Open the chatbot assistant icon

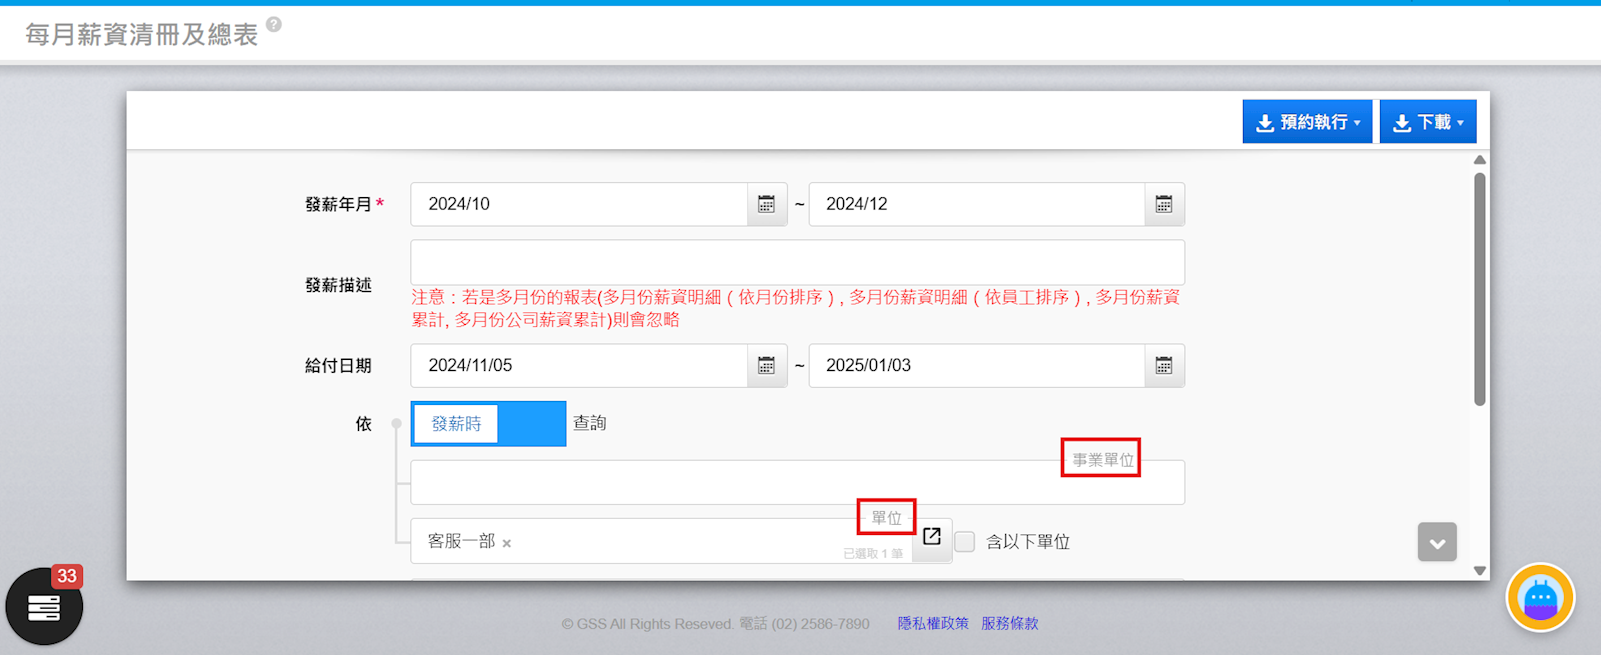click(x=1540, y=598)
